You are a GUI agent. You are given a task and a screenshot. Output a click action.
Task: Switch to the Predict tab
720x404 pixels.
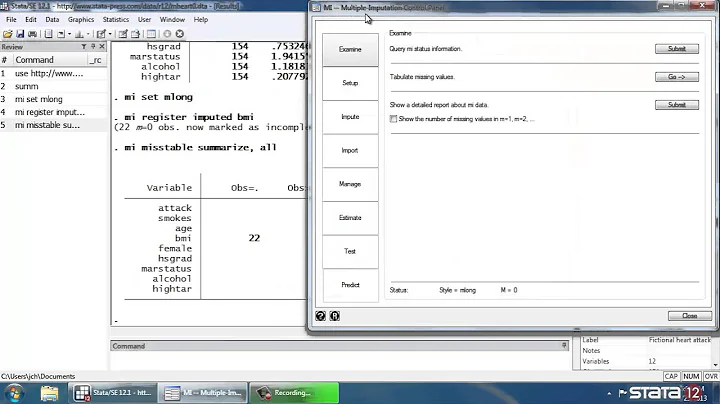[x=350, y=285]
